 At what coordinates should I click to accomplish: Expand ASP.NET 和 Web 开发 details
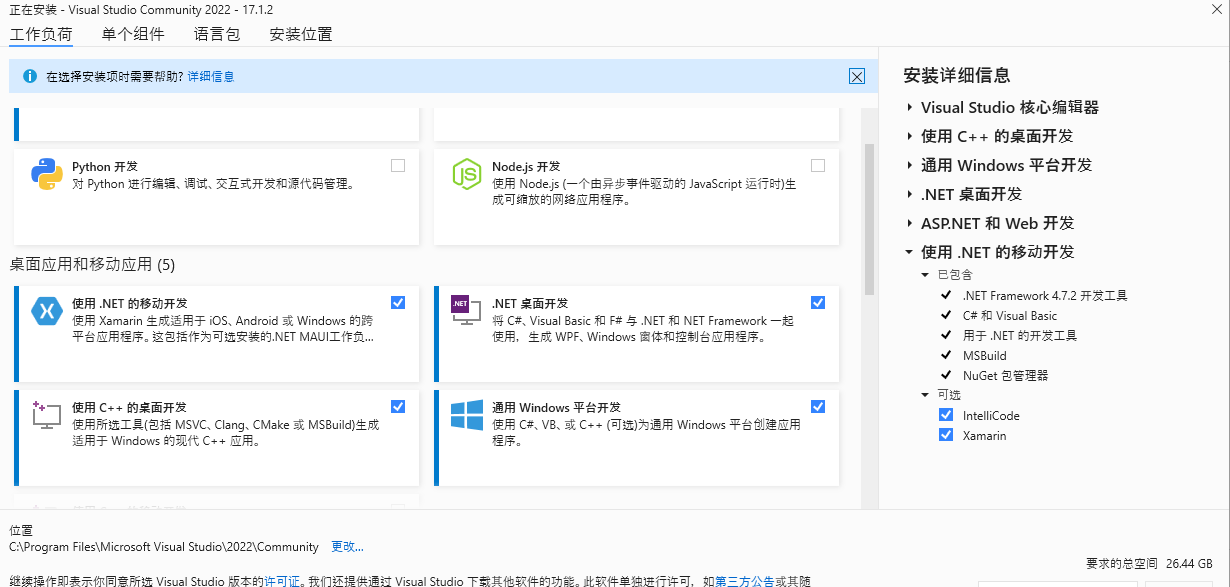[909, 223]
